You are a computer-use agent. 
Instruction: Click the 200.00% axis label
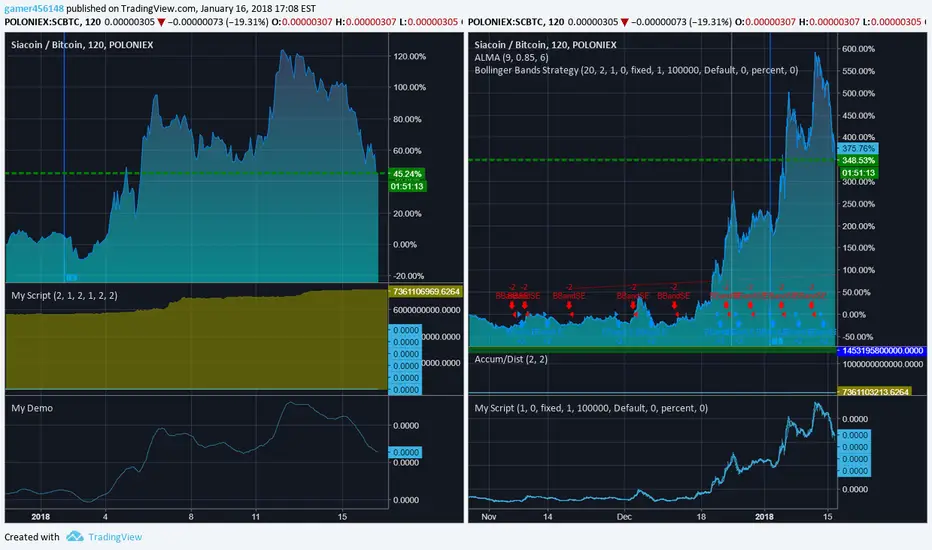click(858, 226)
